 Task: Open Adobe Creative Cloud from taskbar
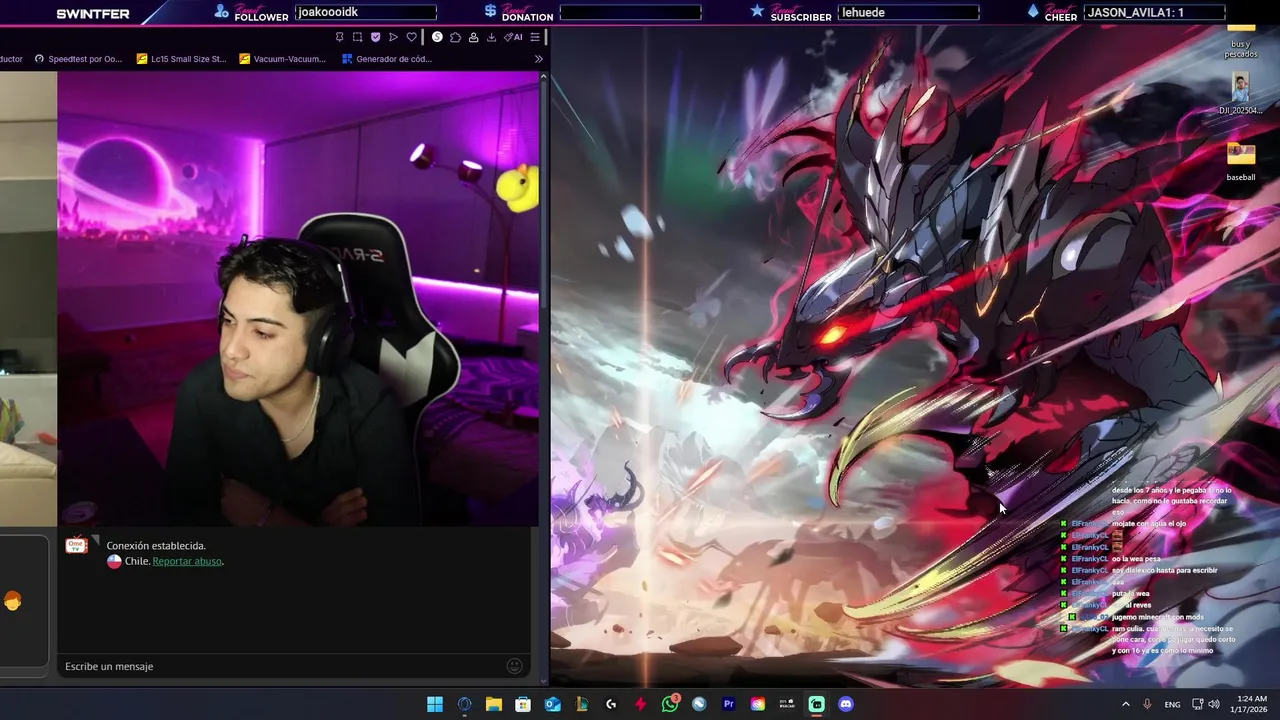(758, 704)
